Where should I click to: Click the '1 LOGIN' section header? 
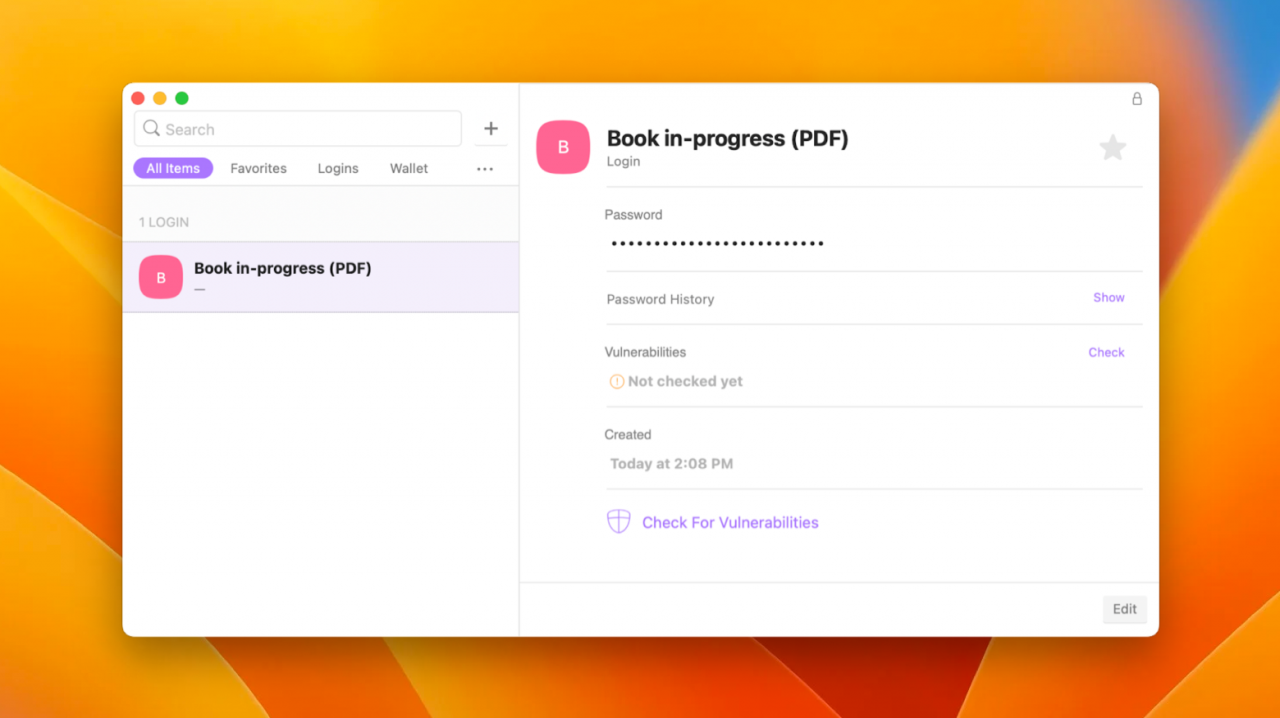[164, 222]
